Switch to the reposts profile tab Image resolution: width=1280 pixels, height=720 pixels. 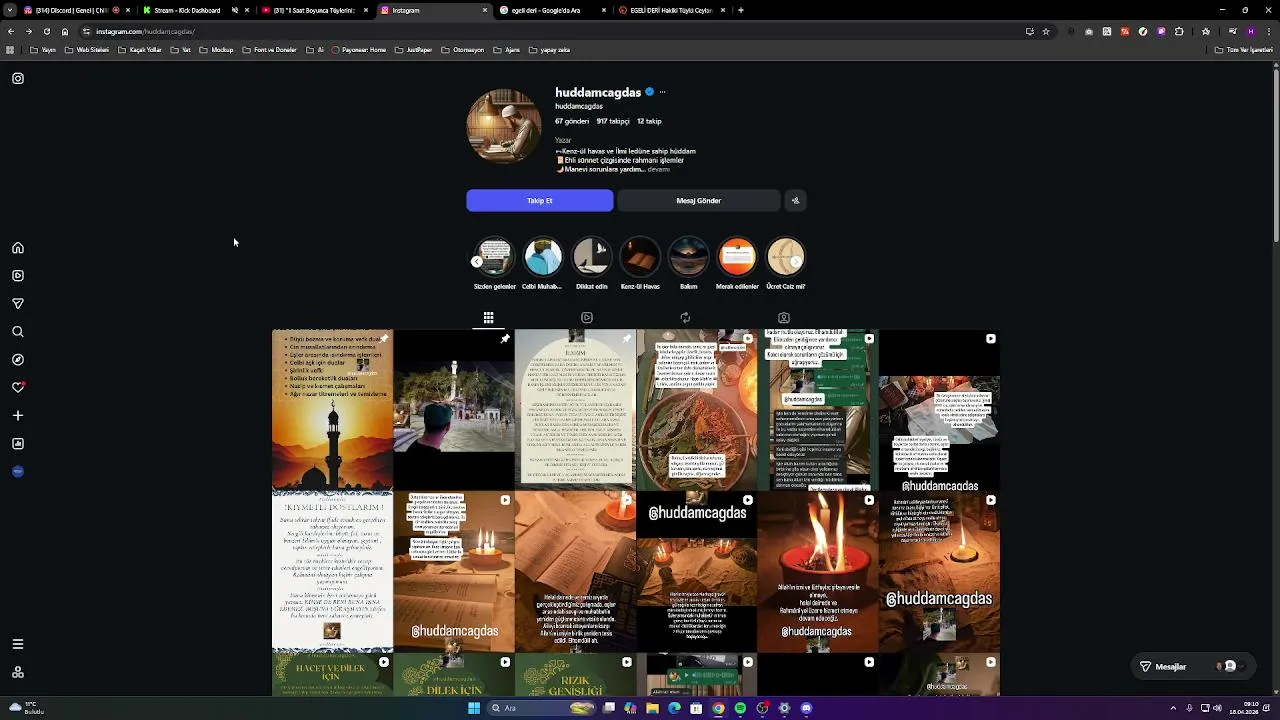[x=685, y=318]
